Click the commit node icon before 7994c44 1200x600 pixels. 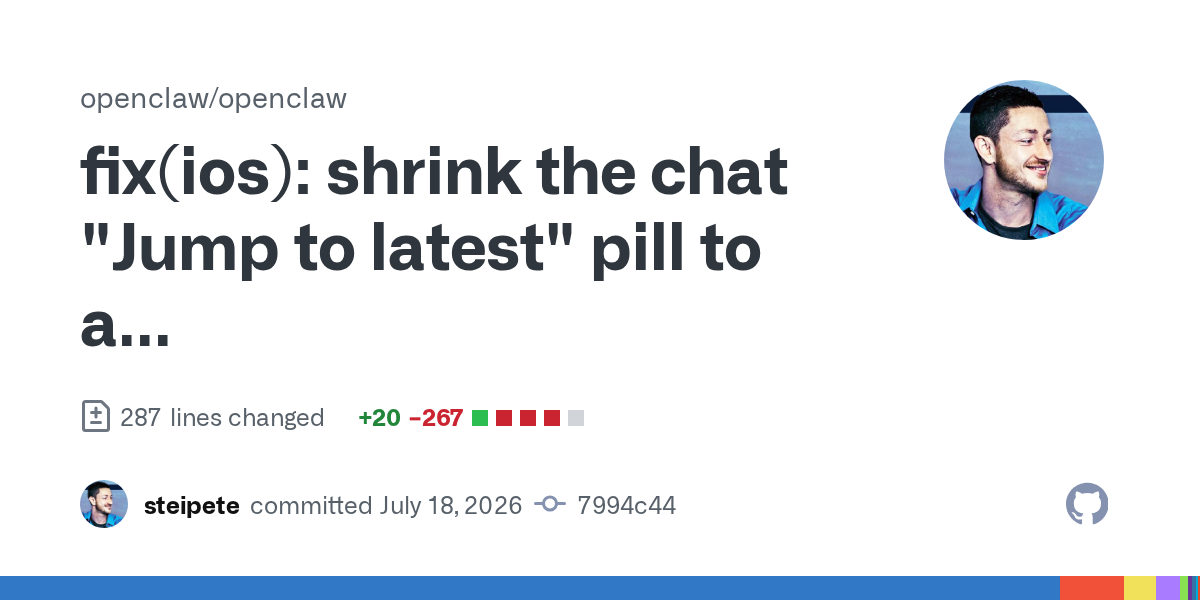pos(550,505)
